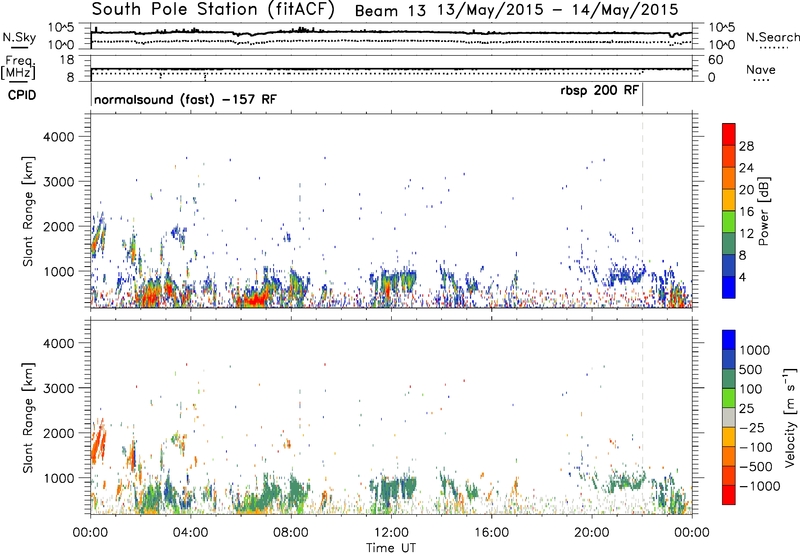Pick Power colorbar segment between 24 and 28
The height and width of the screenshot is (554, 800).
[729, 155]
